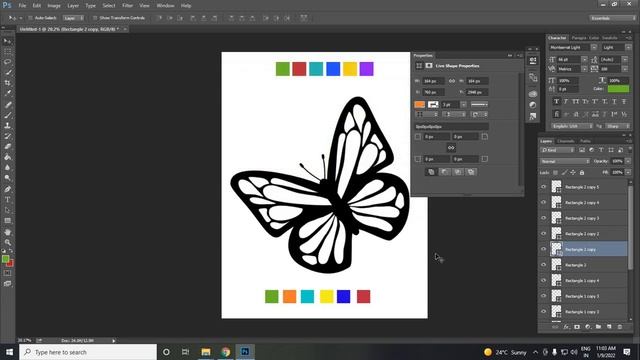Enable the Auto-Select checkbox
Viewport: 640px width, 360px height.
tap(30, 18)
